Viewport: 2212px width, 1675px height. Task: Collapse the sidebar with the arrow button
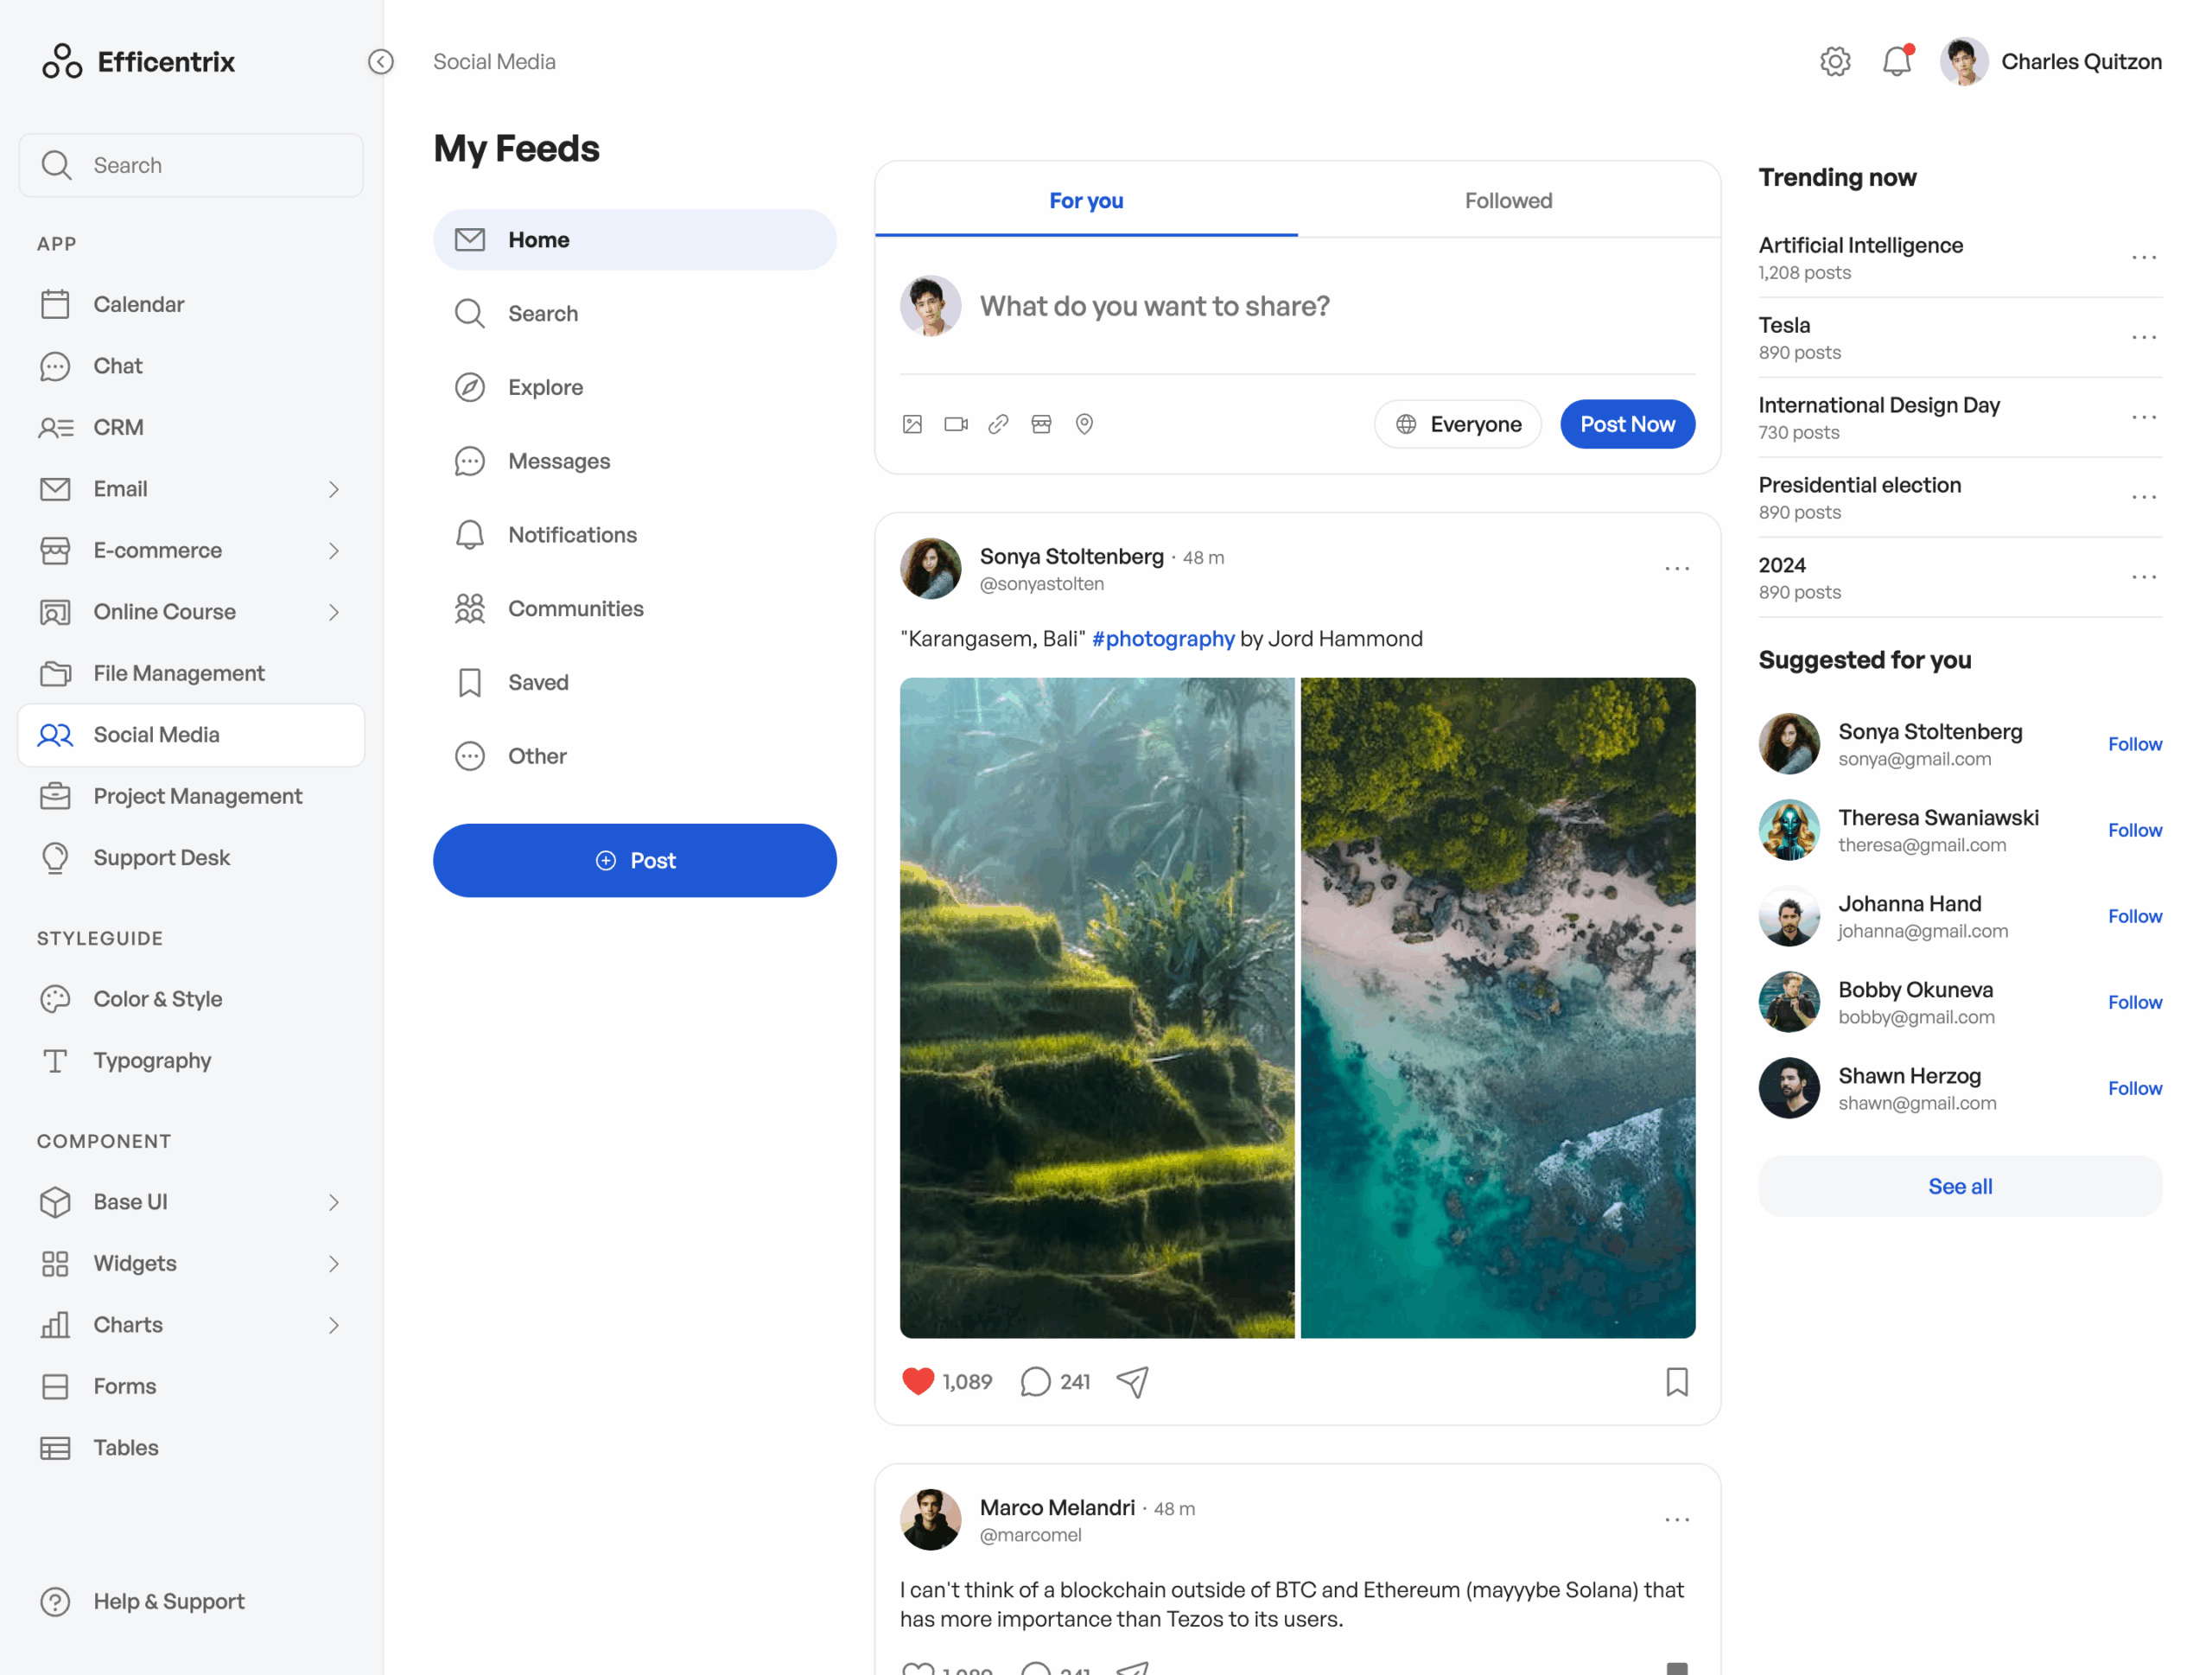[x=381, y=62]
